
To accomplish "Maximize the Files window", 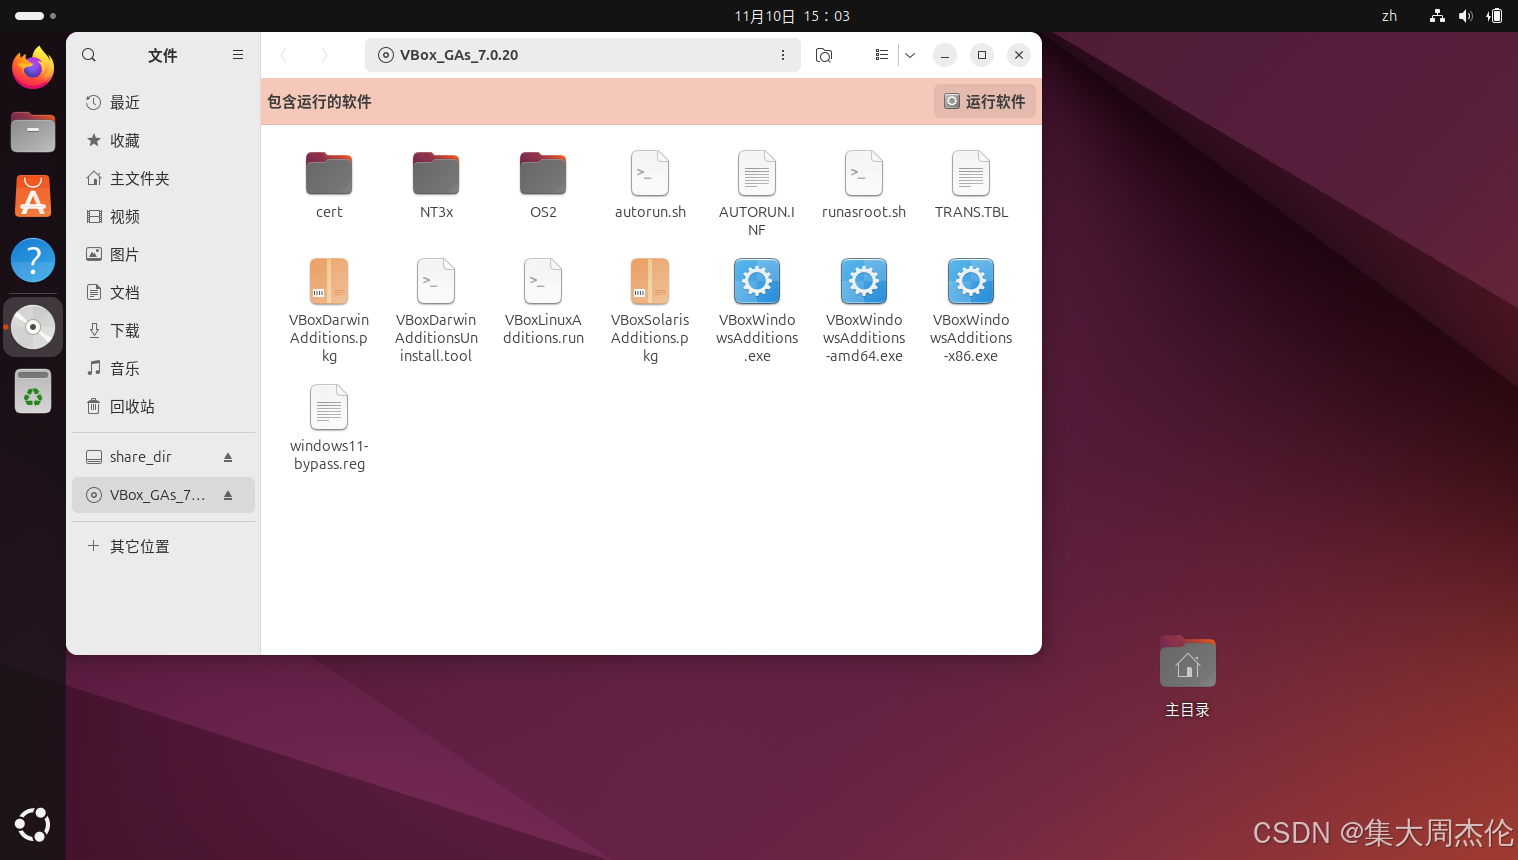I will click(x=982, y=55).
